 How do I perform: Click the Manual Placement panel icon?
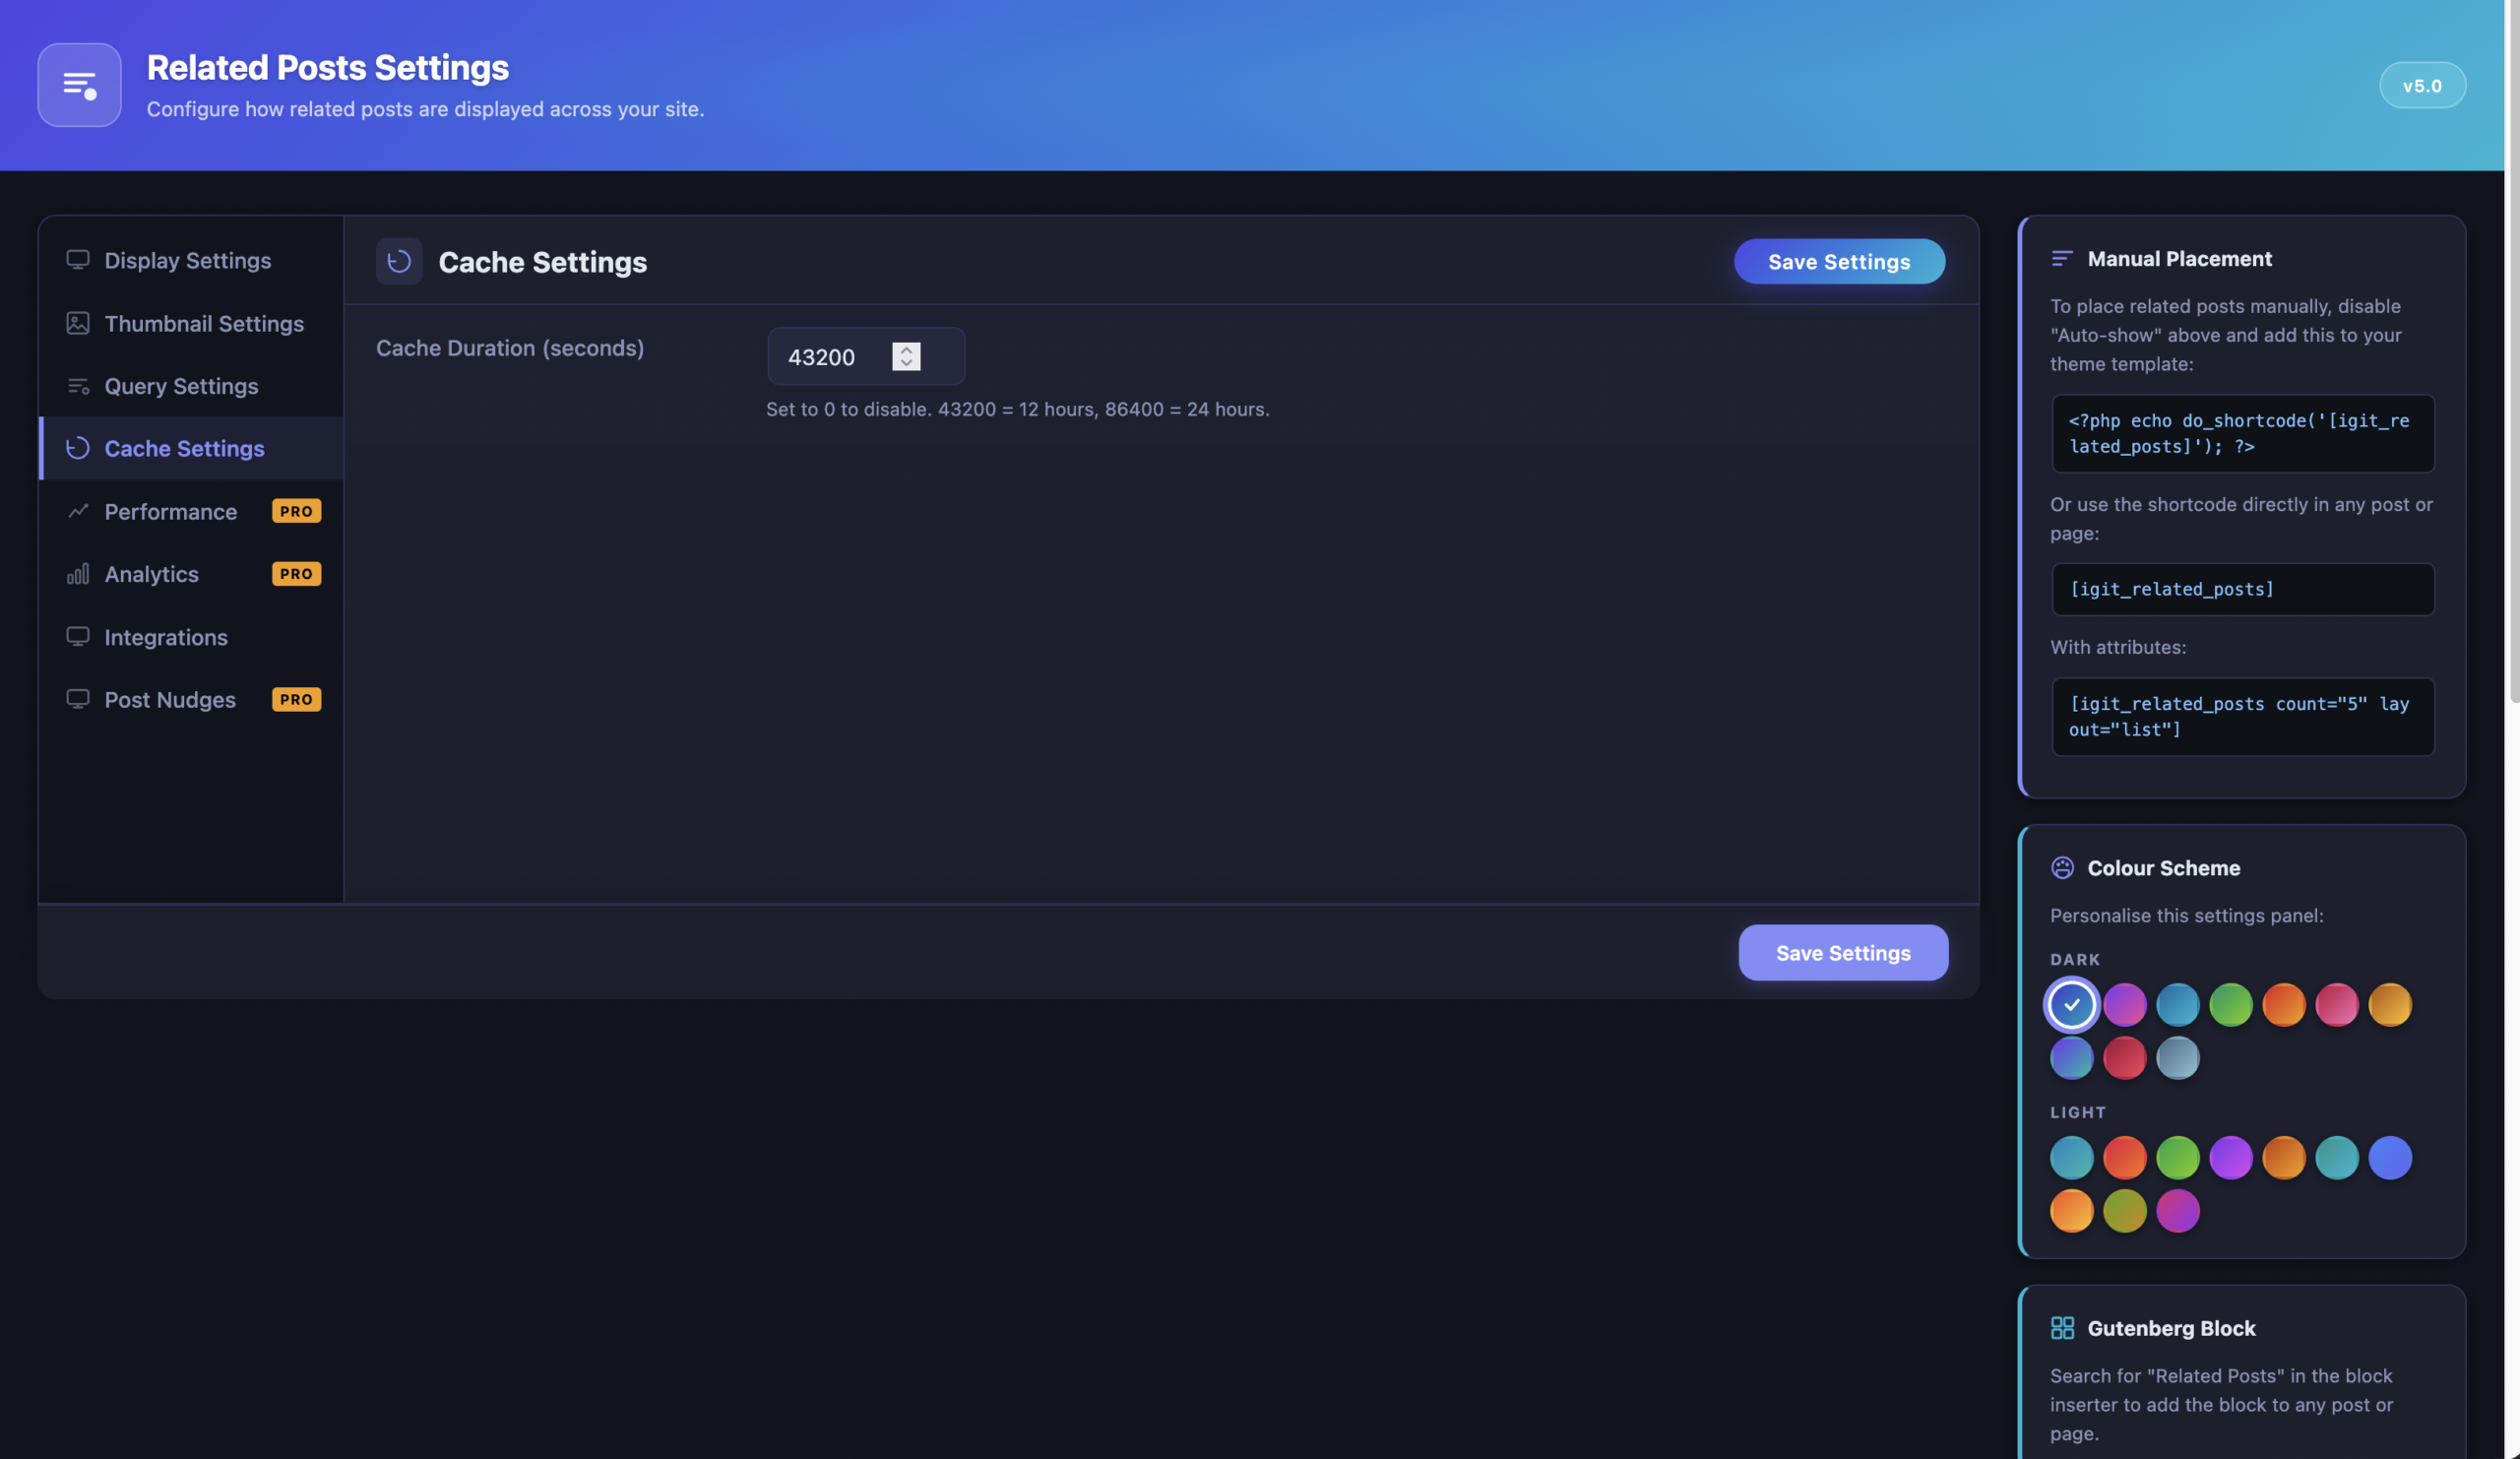[2062, 258]
